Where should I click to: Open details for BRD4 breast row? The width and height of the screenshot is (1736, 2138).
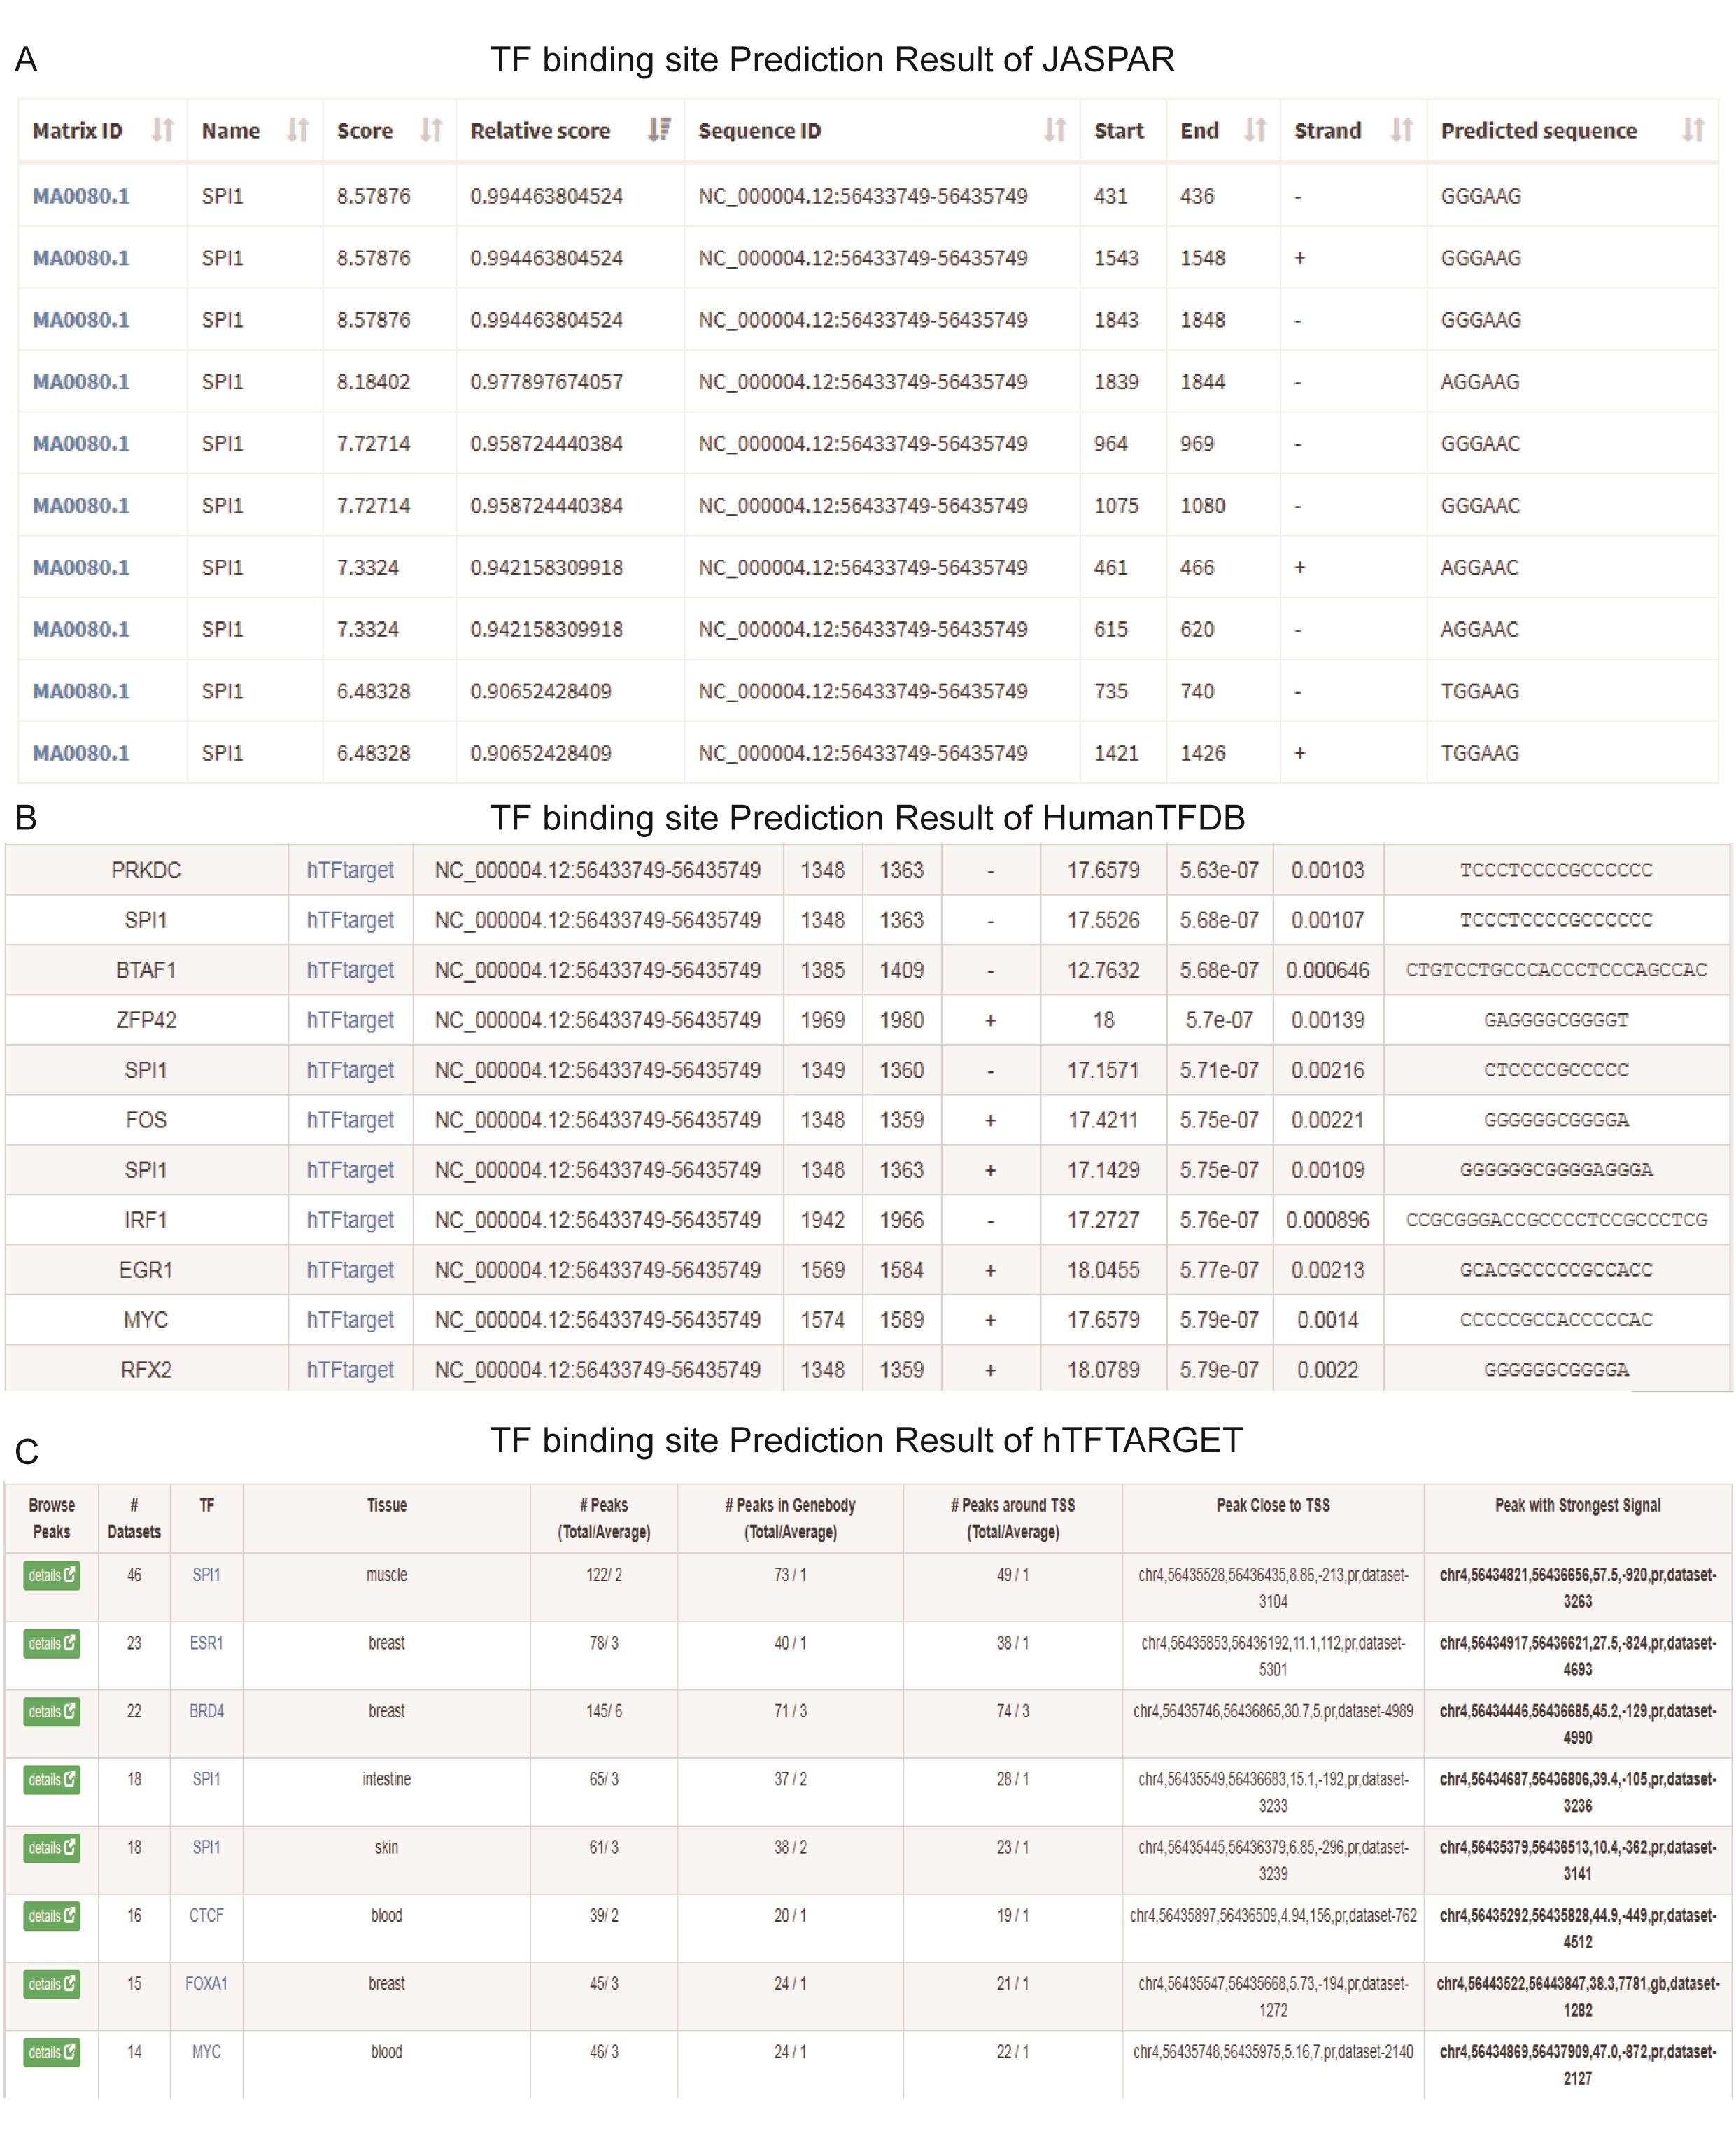tap(52, 1711)
